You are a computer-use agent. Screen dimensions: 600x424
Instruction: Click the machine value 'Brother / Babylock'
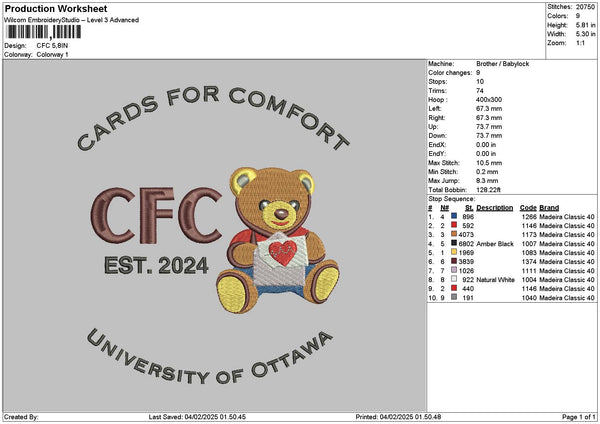point(502,64)
